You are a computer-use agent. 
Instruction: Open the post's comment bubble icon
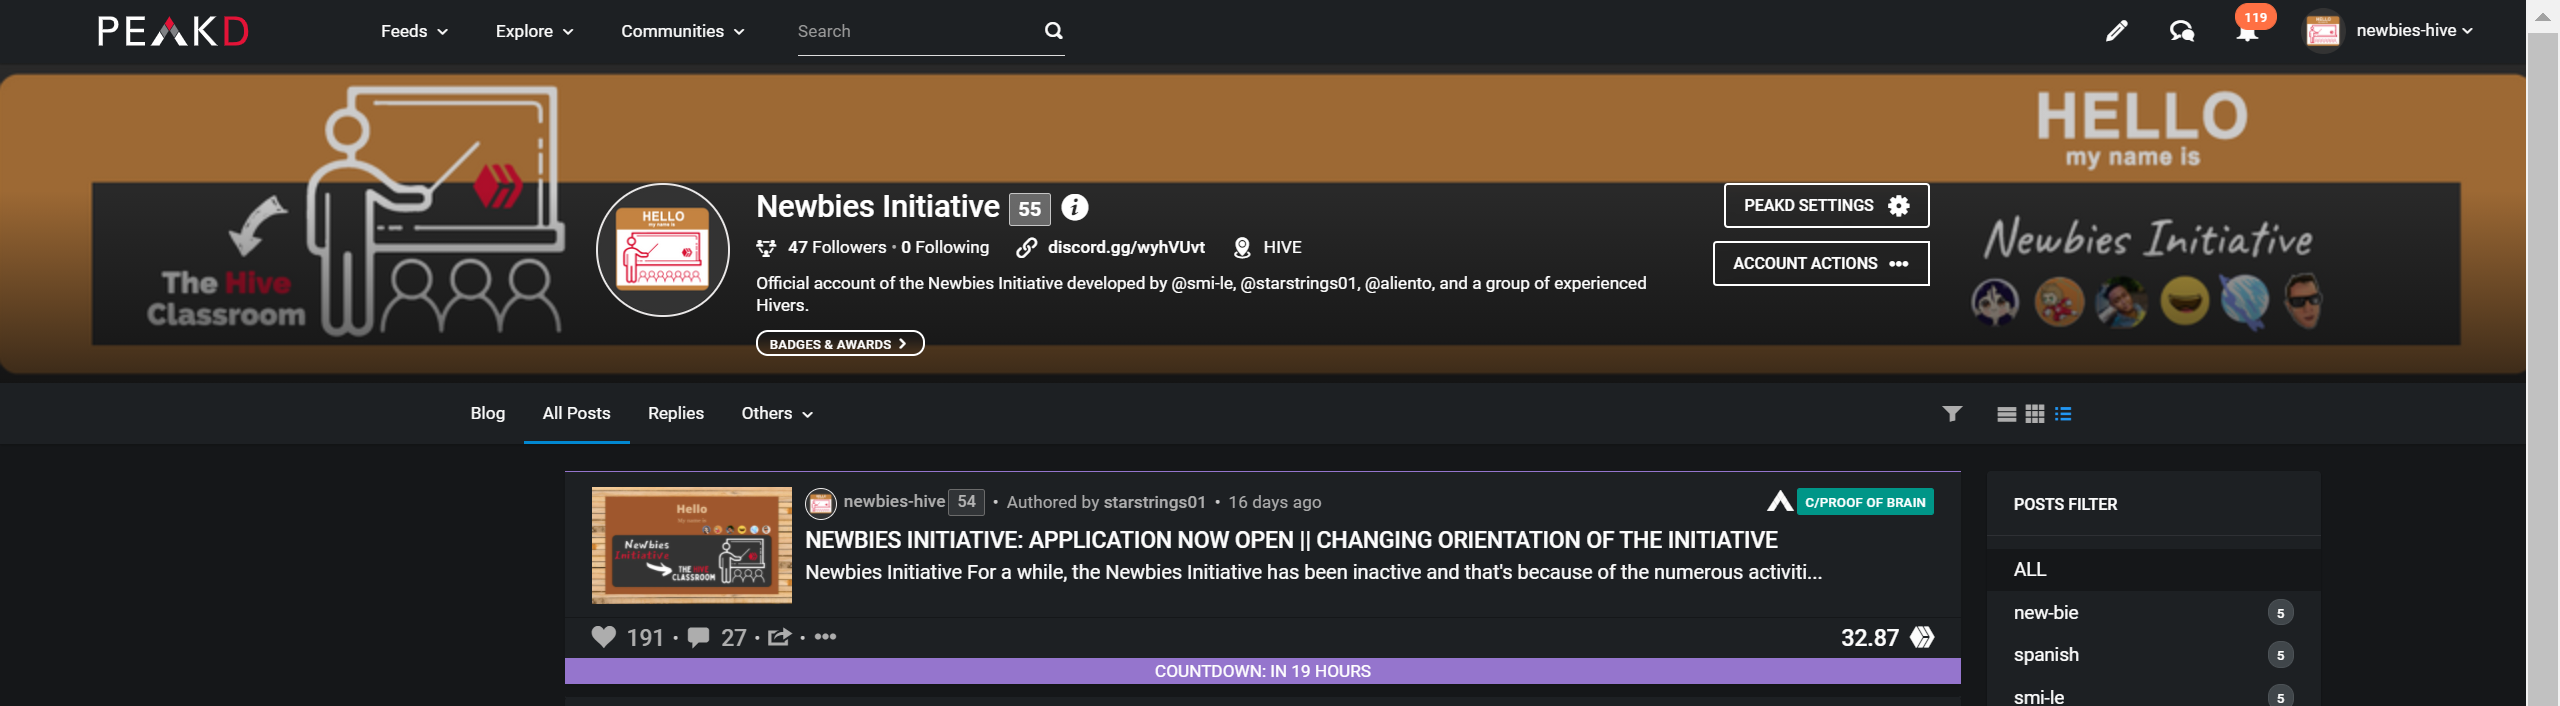(x=699, y=637)
